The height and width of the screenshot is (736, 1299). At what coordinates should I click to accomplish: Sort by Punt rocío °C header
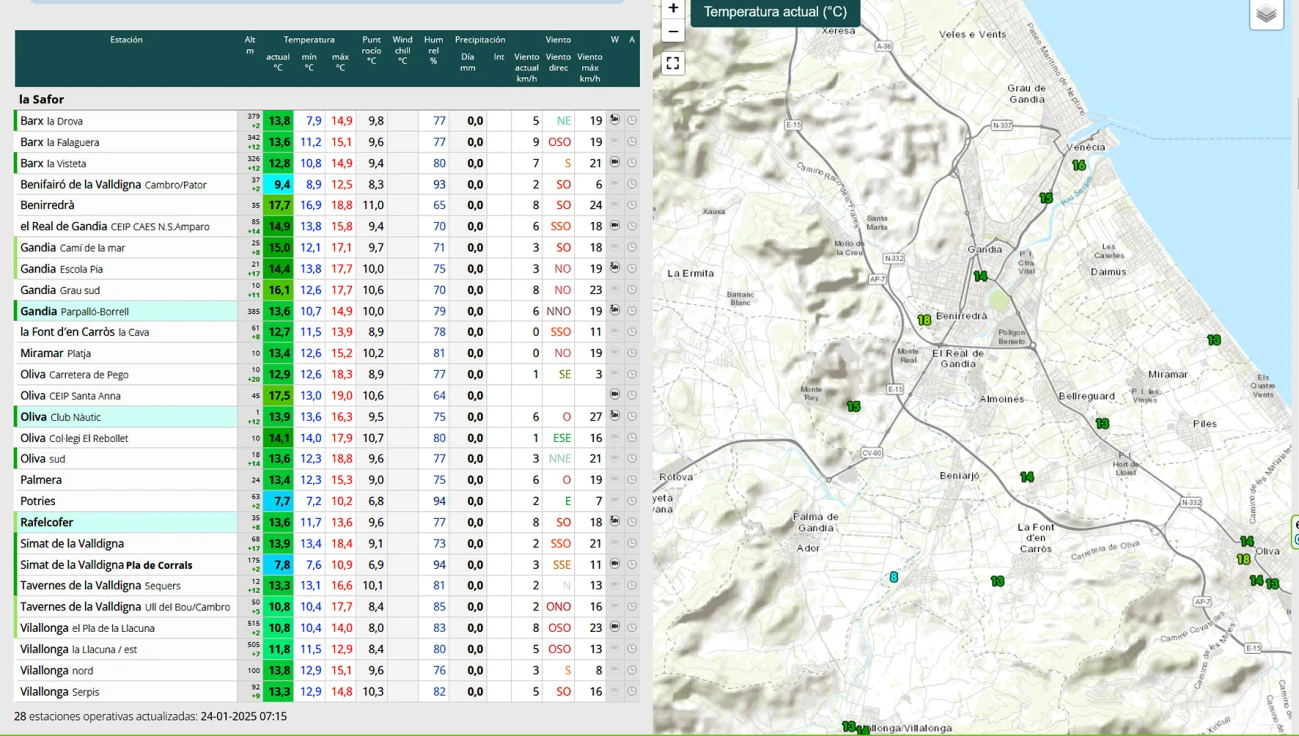371,51
